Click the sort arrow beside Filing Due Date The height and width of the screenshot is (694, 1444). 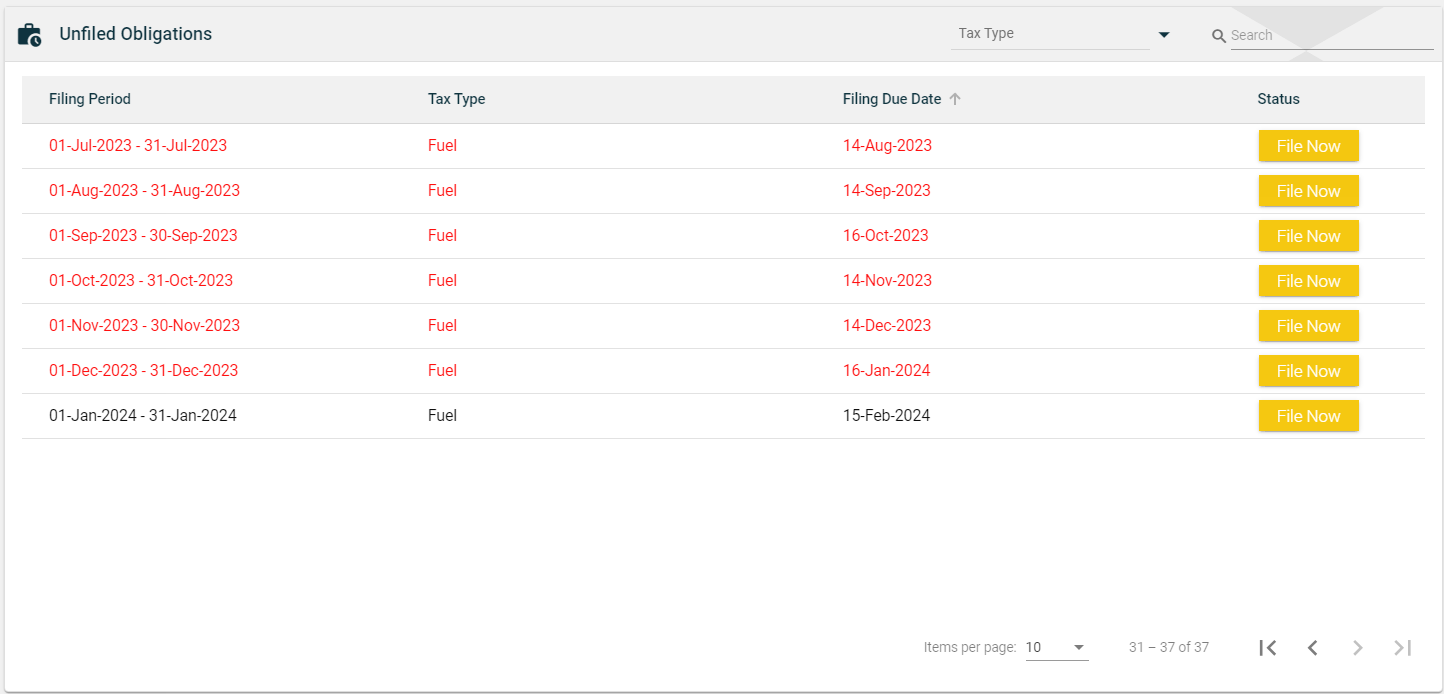coord(955,99)
